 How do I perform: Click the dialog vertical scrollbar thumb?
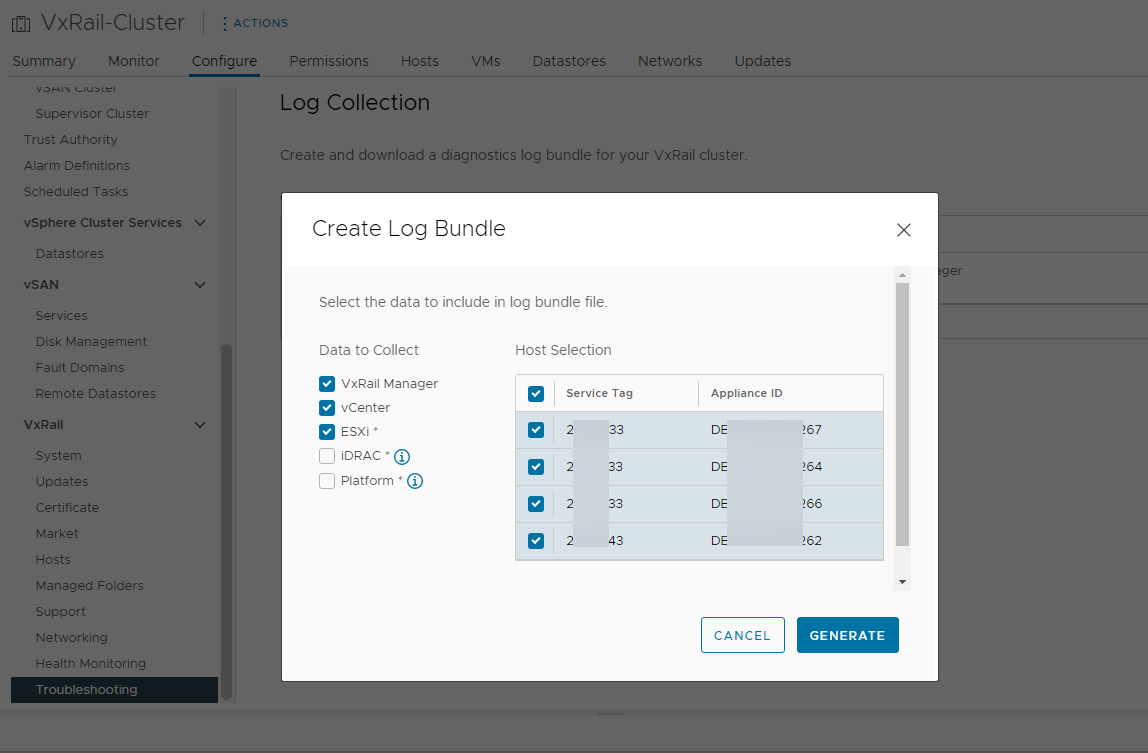[x=902, y=415]
